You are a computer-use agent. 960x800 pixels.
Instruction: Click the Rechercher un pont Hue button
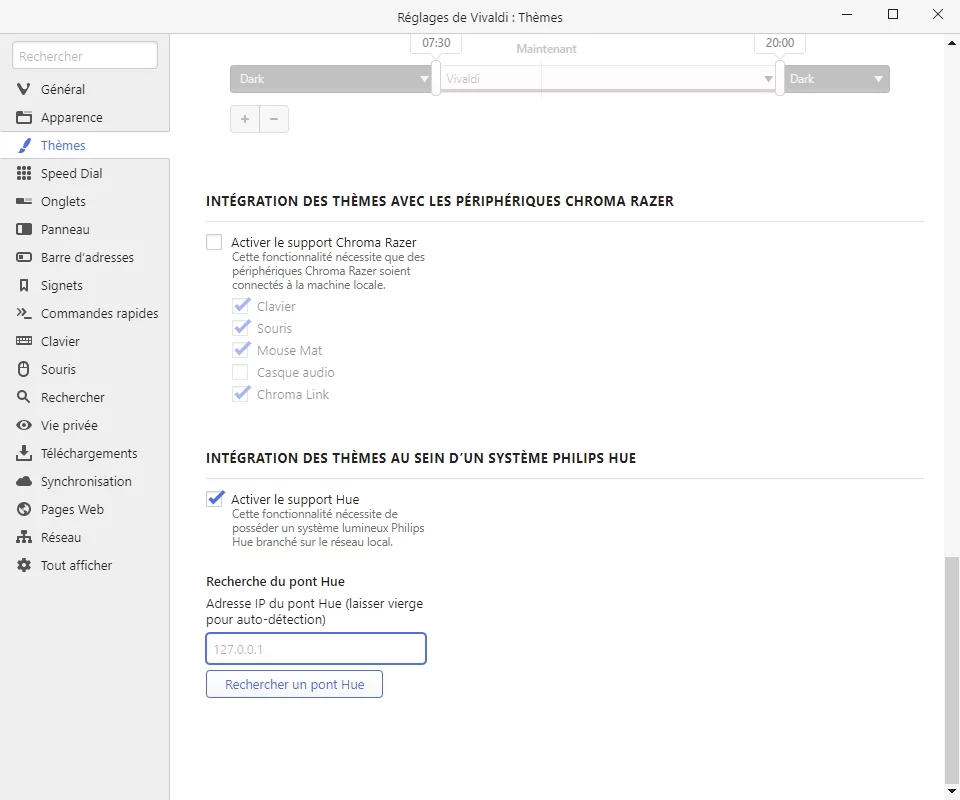[294, 684]
